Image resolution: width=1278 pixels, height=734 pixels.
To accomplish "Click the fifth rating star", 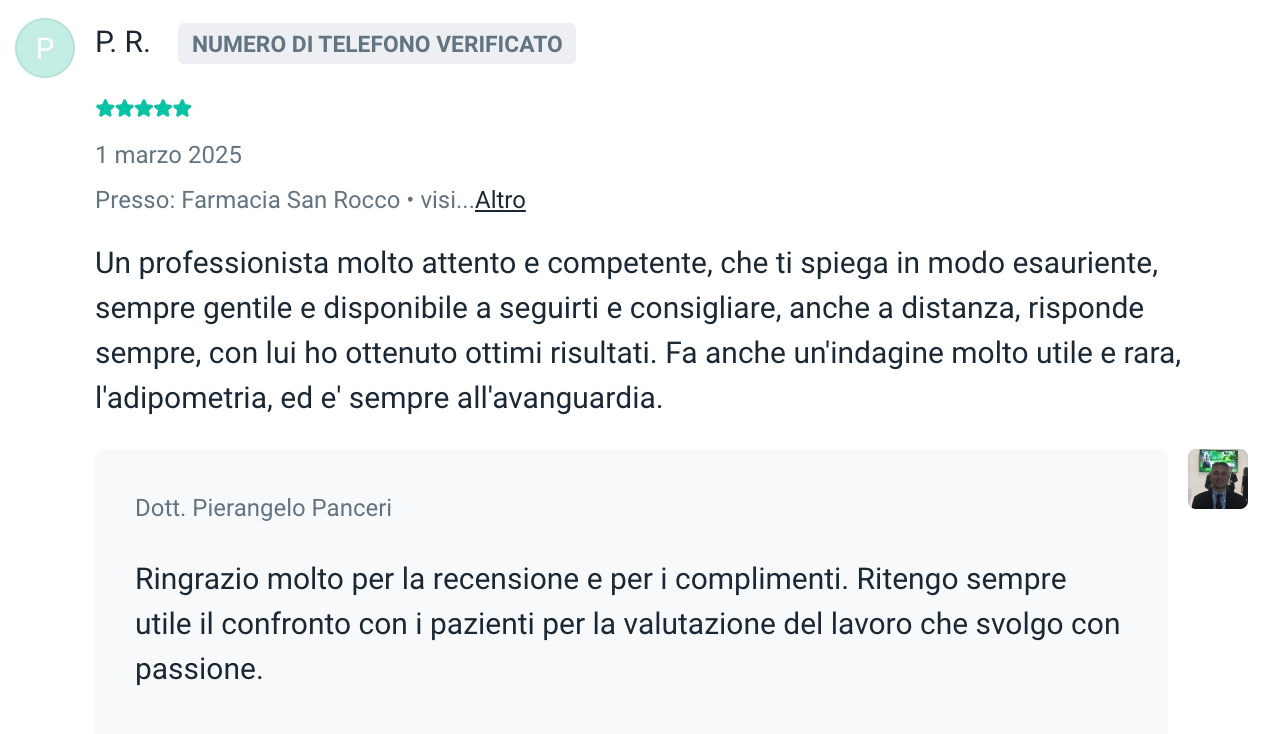I will tap(182, 109).
